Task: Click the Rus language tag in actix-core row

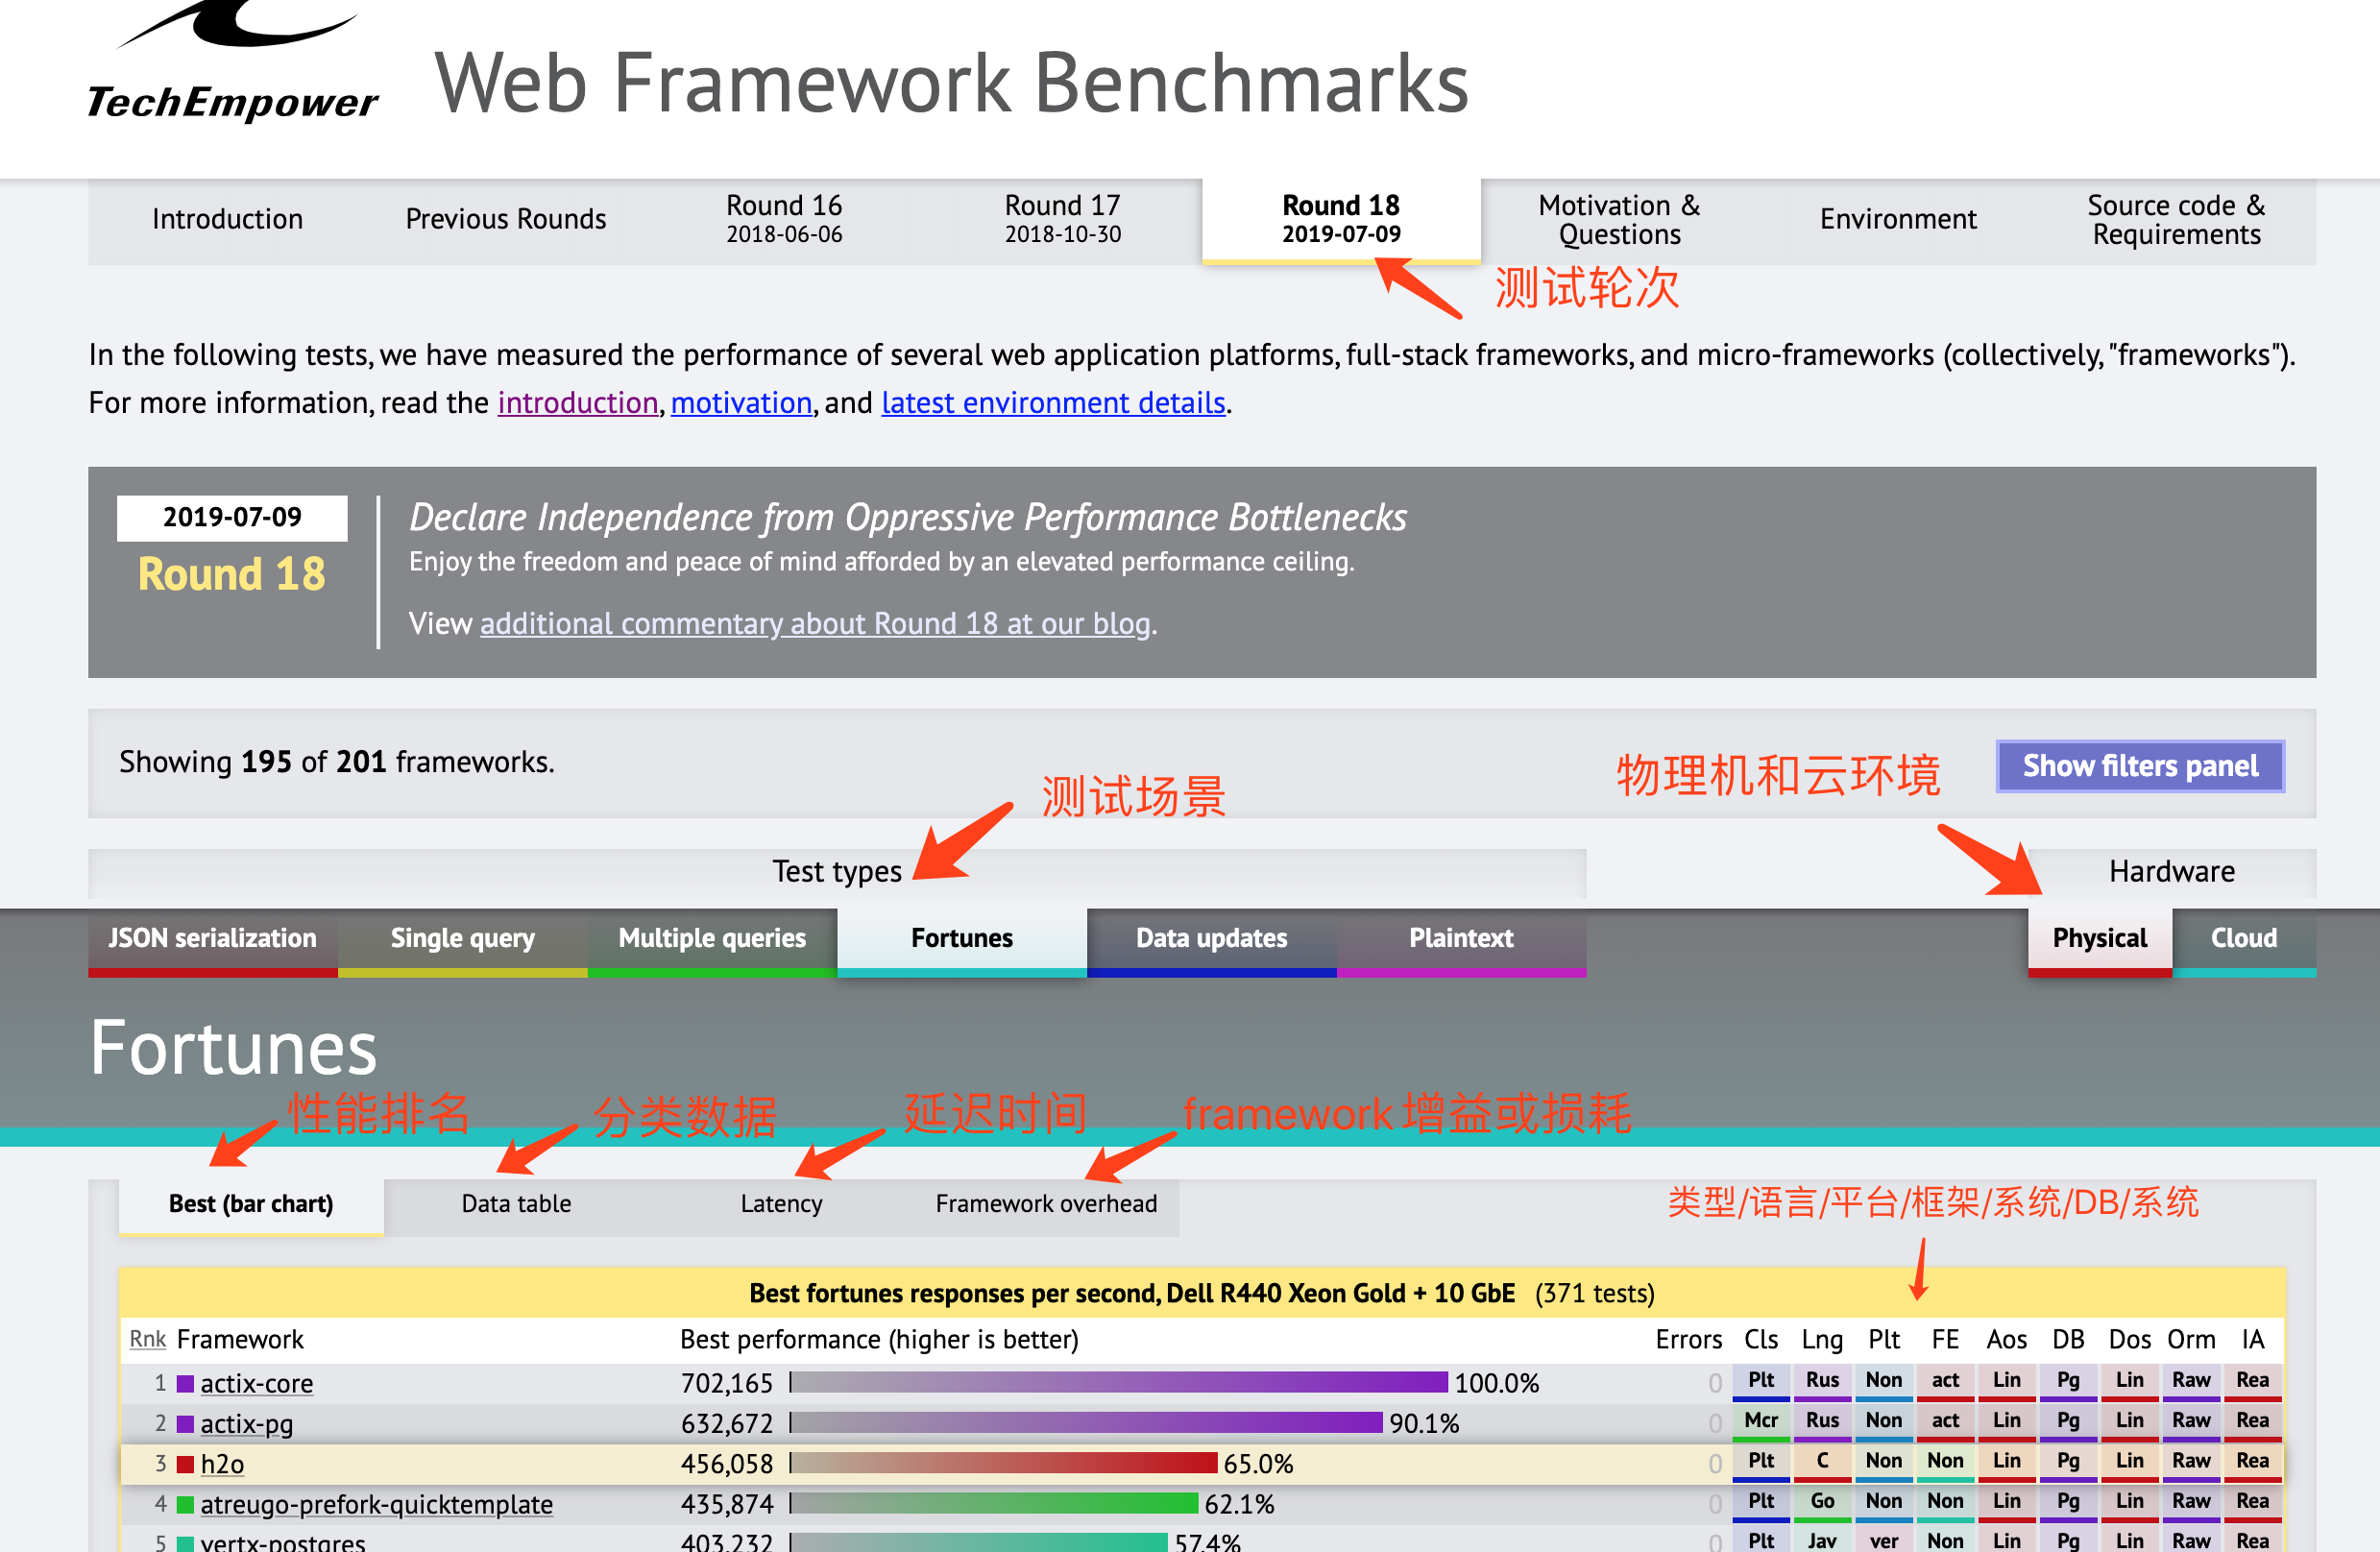Action: [x=1822, y=1382]
